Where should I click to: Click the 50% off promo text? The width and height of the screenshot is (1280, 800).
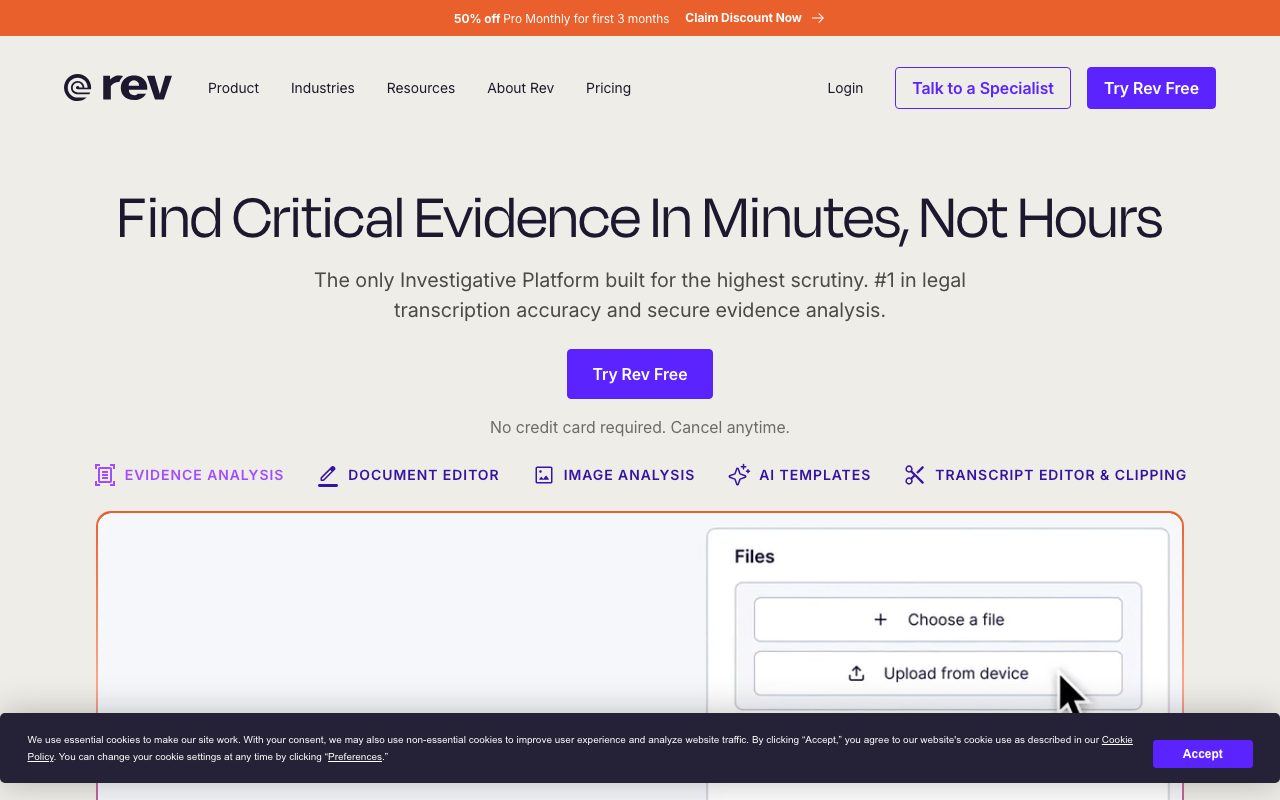click(561, 18)
